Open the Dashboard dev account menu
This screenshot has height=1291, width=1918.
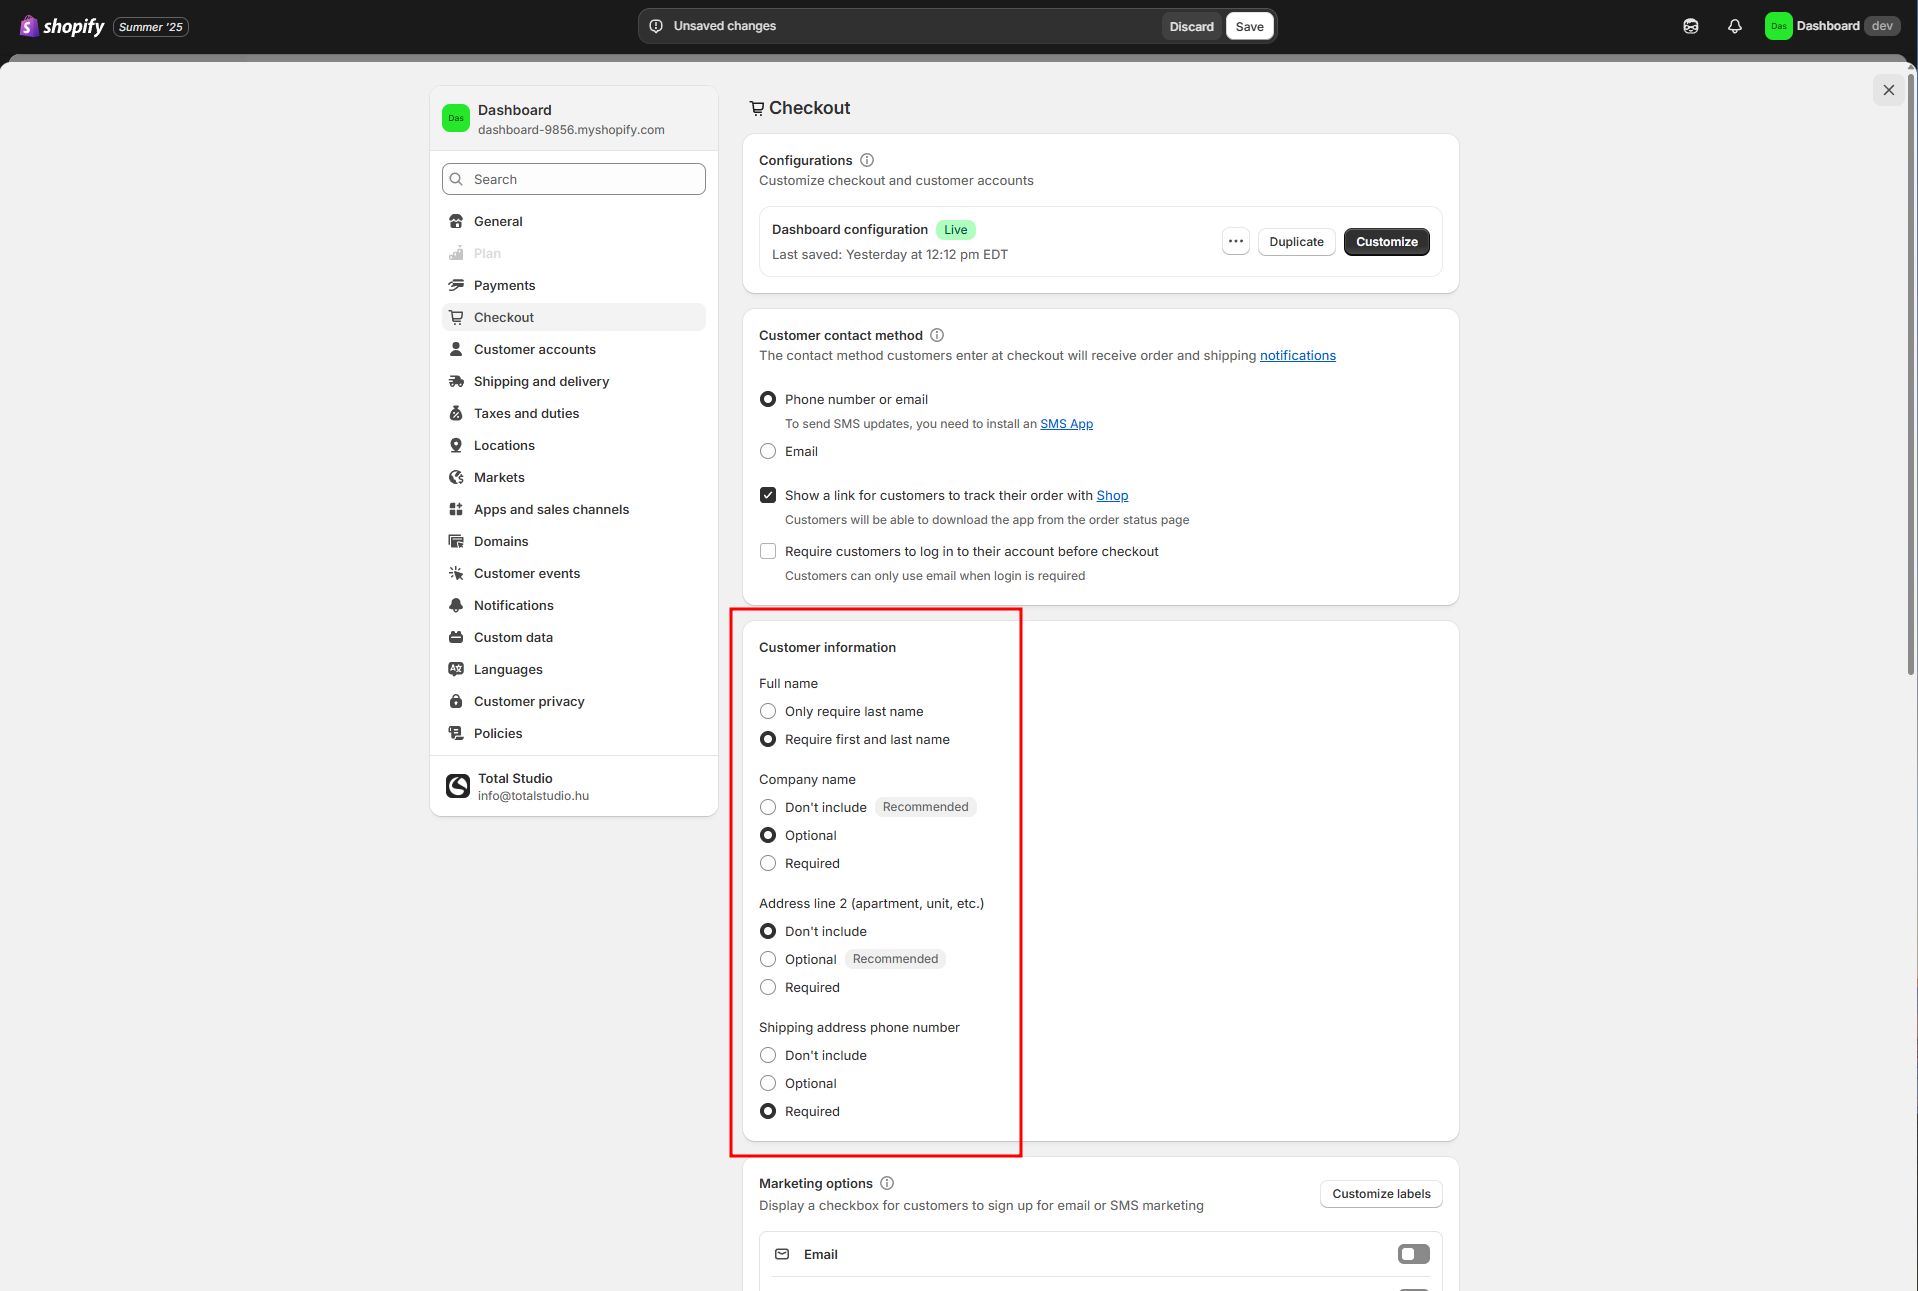click(1831, 27)
